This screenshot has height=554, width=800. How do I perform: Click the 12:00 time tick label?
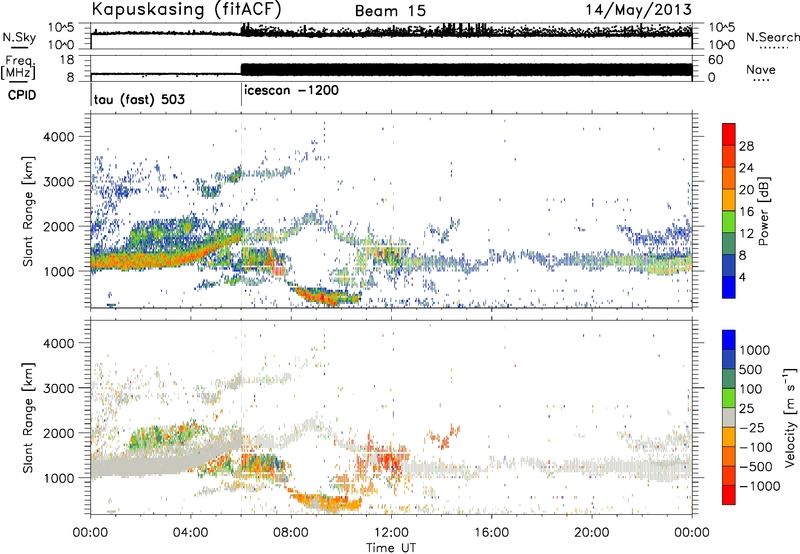coord(391,533)
